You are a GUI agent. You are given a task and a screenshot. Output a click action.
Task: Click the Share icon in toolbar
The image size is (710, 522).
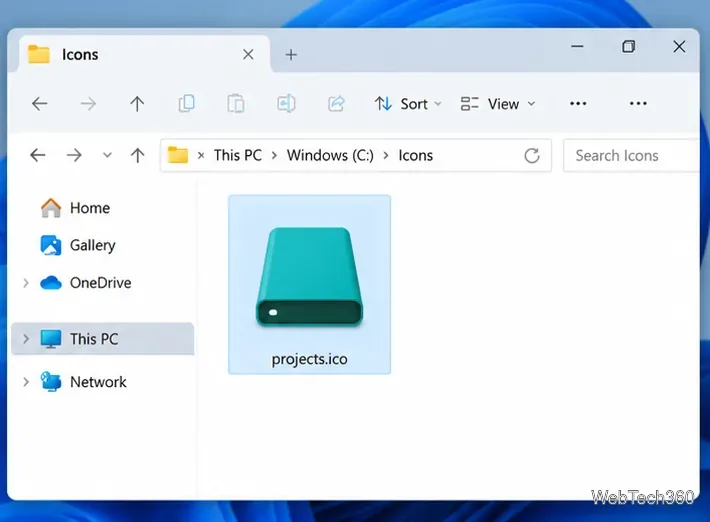point(336,104)
